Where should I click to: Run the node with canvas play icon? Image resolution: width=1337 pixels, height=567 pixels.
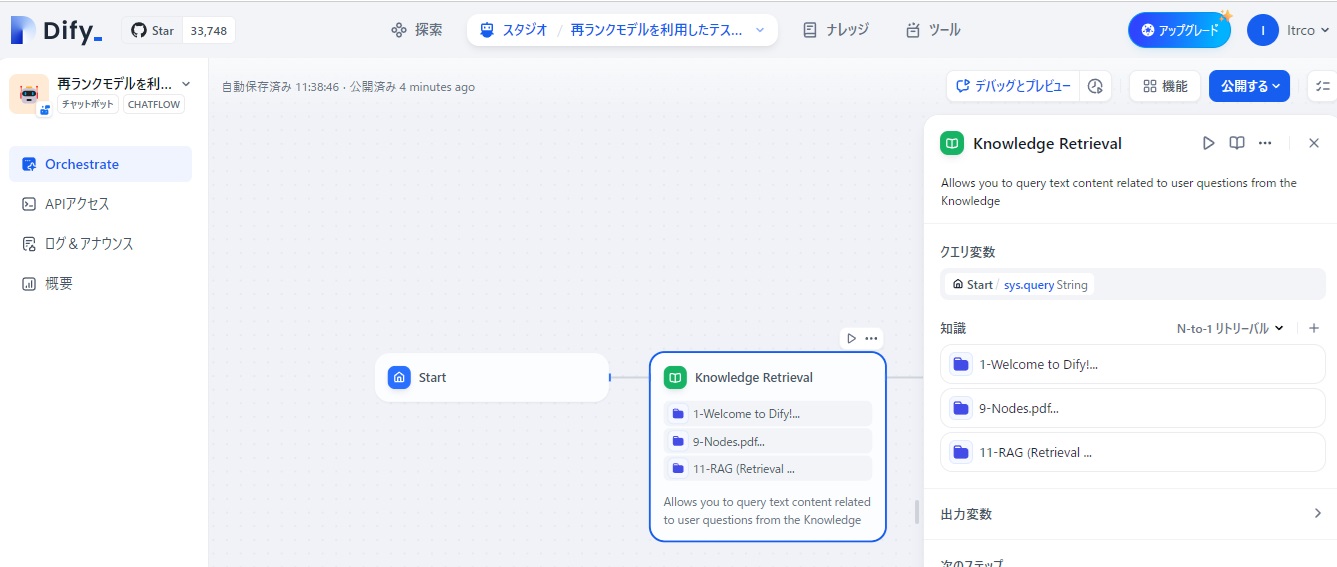[x=851, y=338]
